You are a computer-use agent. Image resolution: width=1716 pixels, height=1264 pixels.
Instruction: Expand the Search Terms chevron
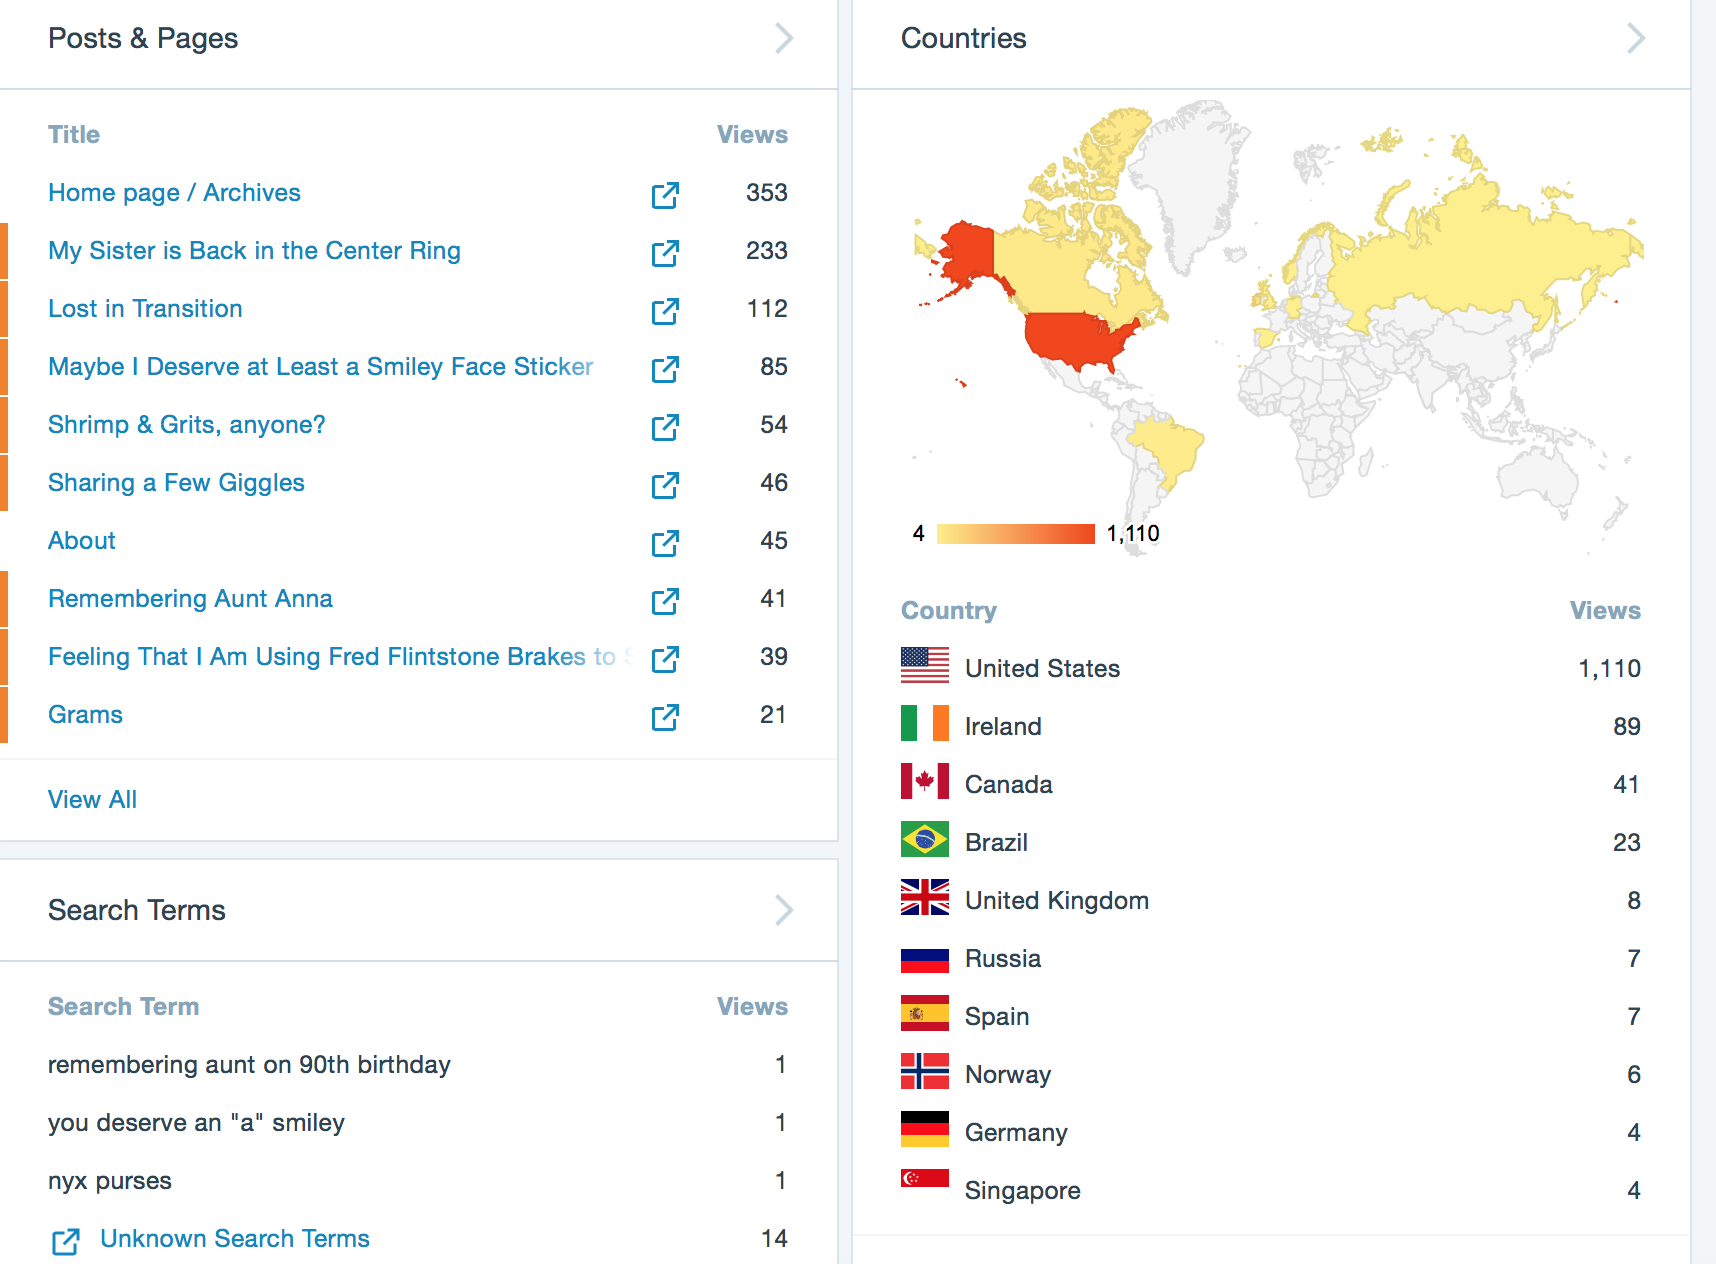784,910
